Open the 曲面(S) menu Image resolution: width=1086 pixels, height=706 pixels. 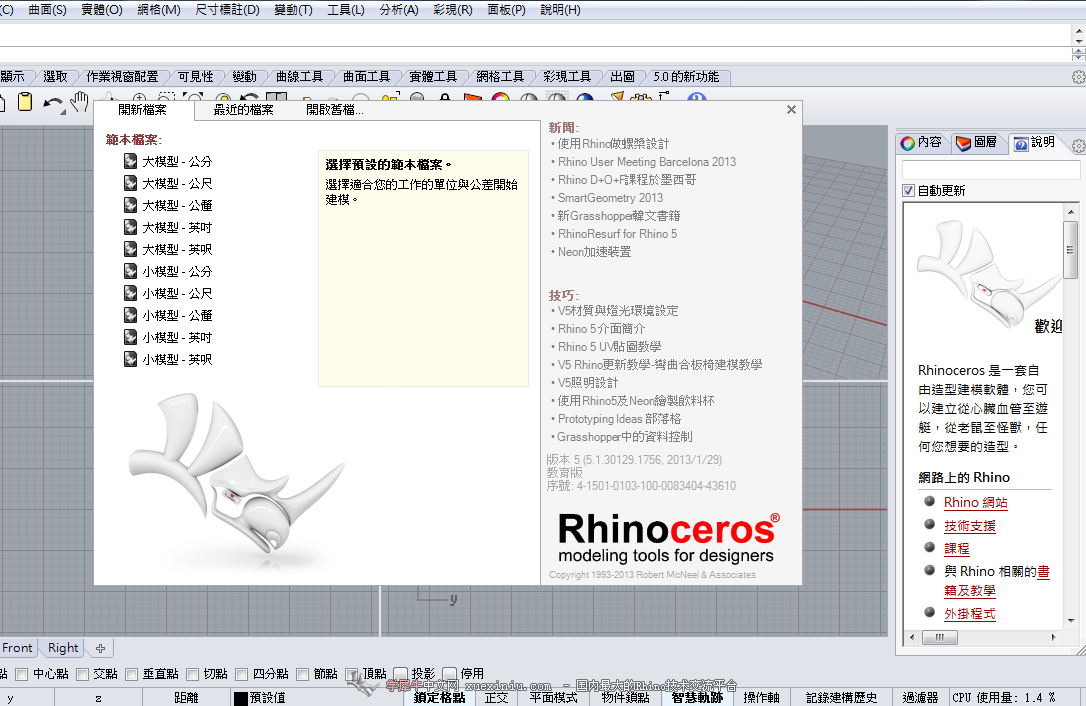[x=48, y=10]
